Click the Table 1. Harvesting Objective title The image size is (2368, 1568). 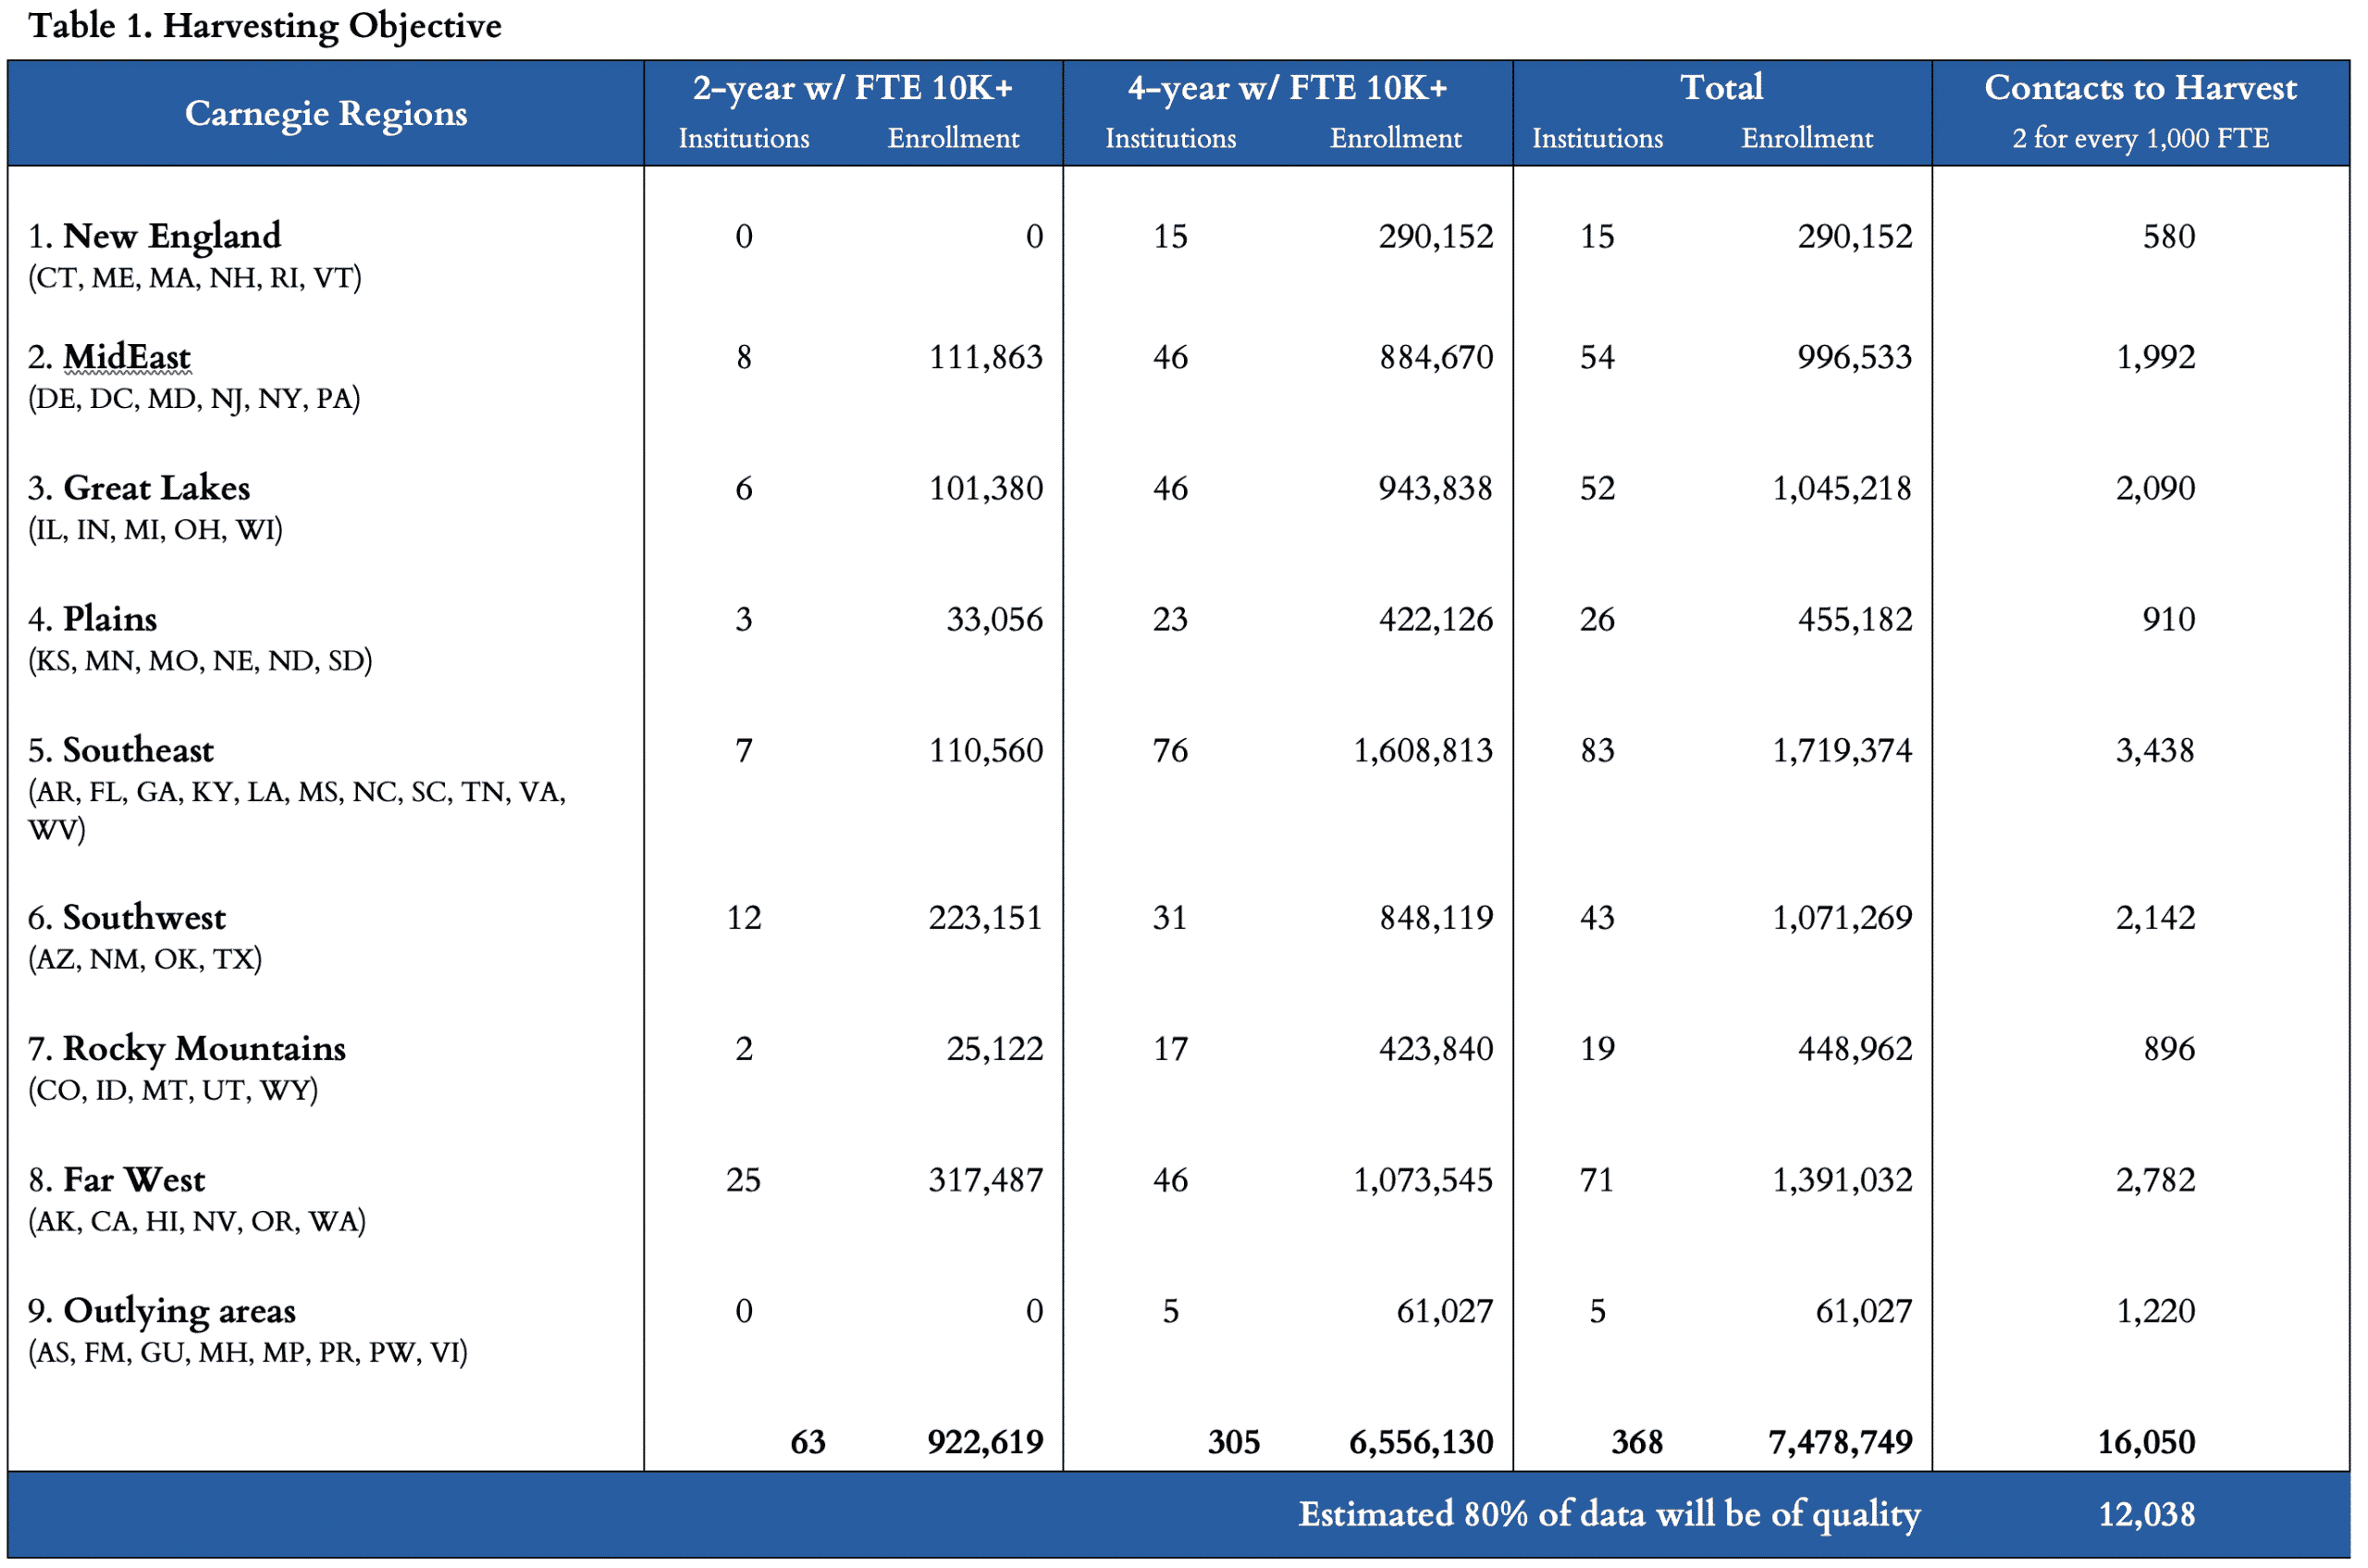tap(265, 26)
